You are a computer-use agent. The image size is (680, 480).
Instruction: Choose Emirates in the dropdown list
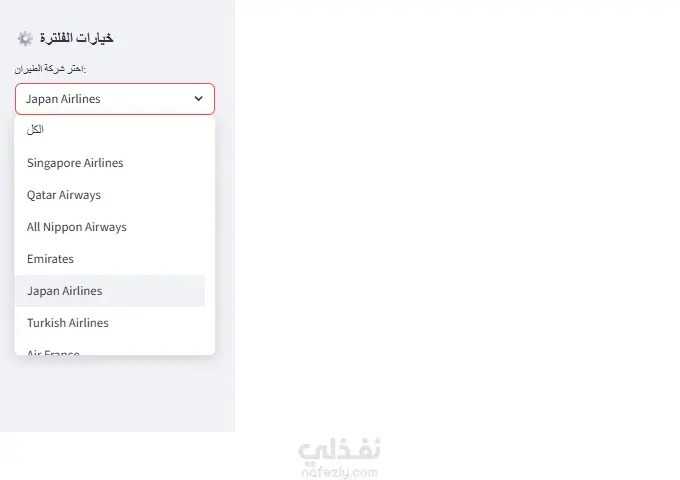click(x=51, y=259)
